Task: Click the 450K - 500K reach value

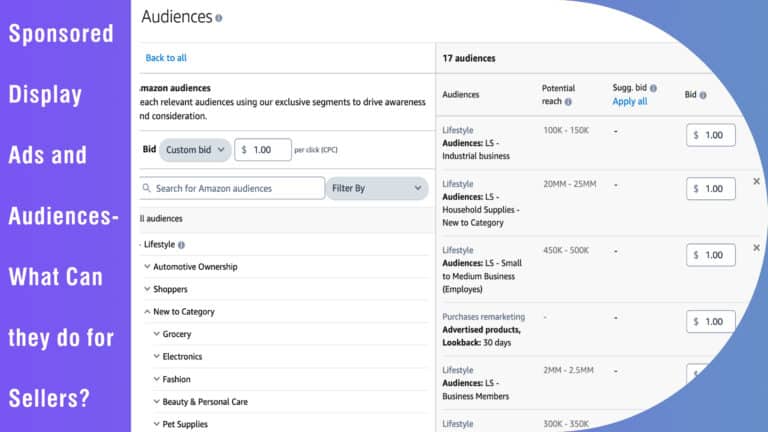Action: click(x=566, y=250)
